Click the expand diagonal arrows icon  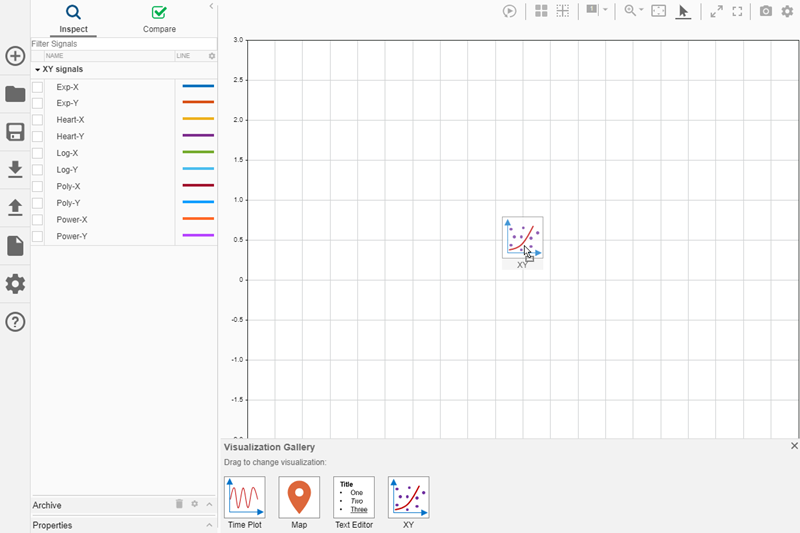coord(716,11)
